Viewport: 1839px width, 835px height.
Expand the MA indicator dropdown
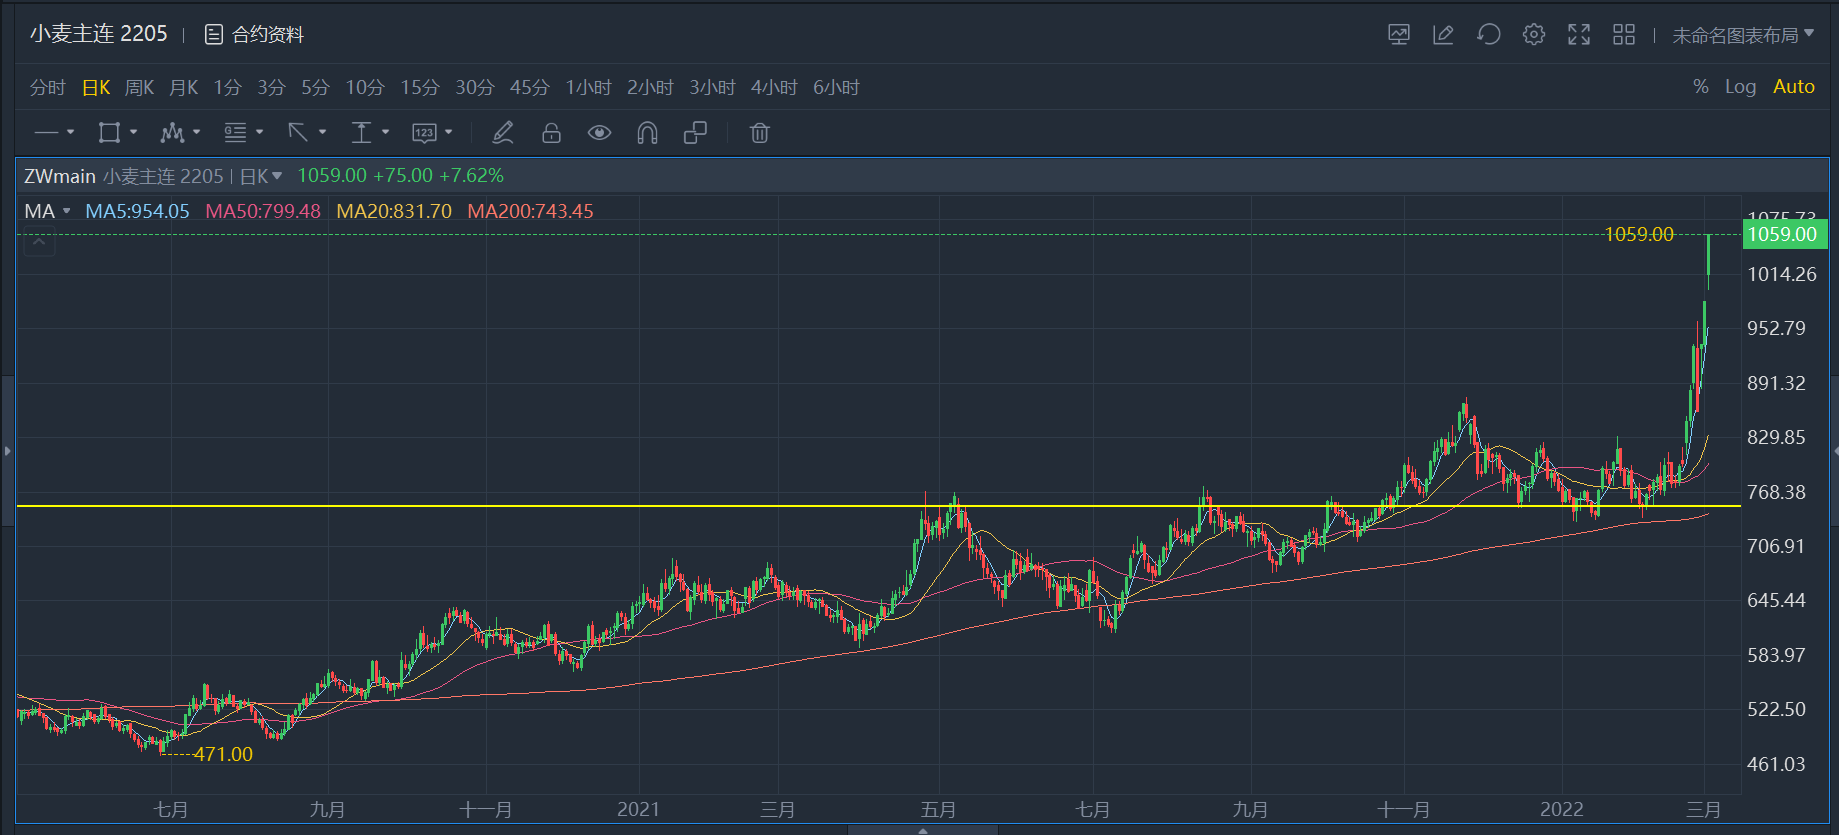(67, 211)
